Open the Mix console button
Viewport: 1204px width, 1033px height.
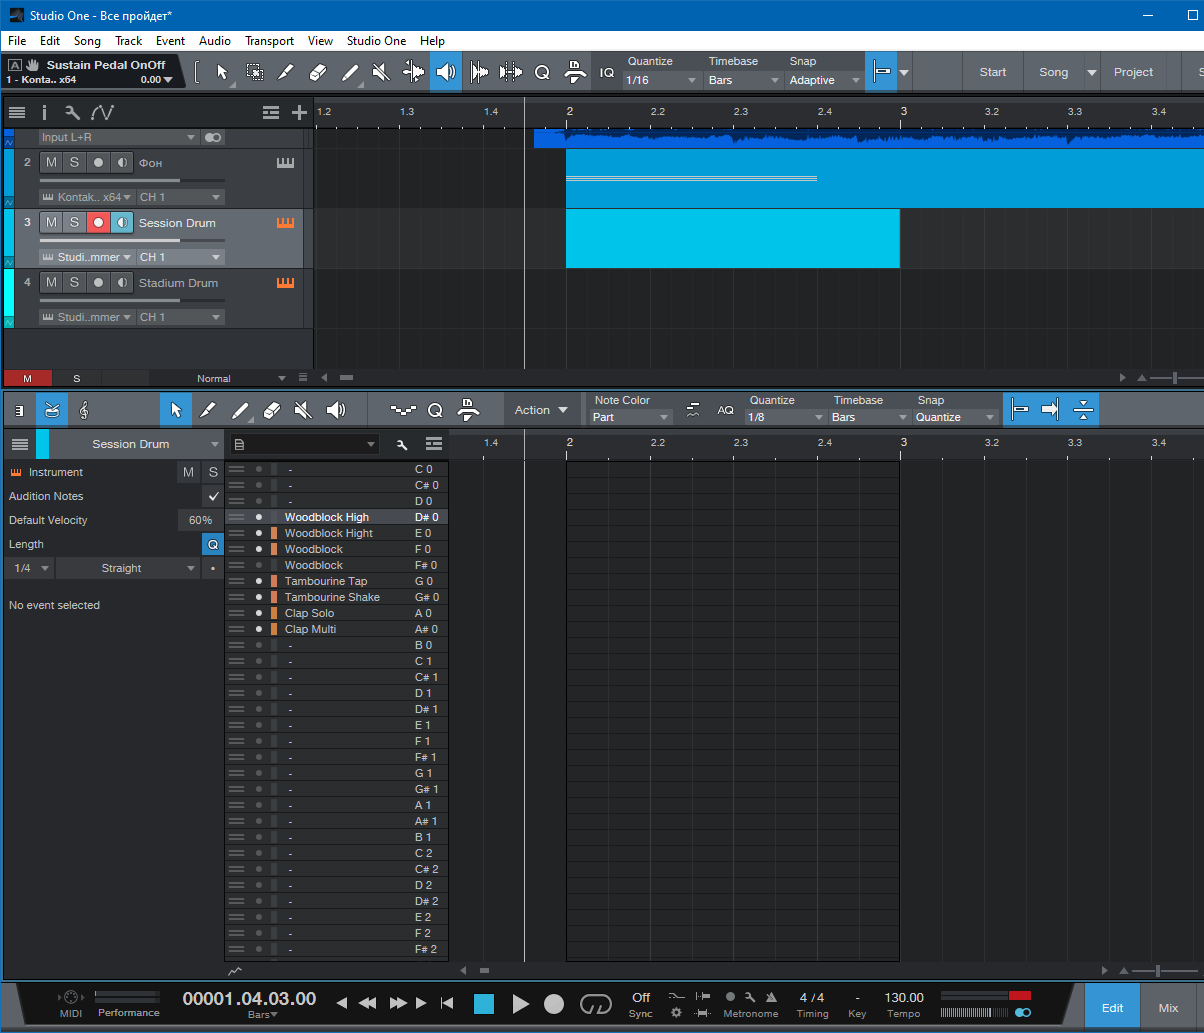pyautogui.click(x=1168, y=1008)
